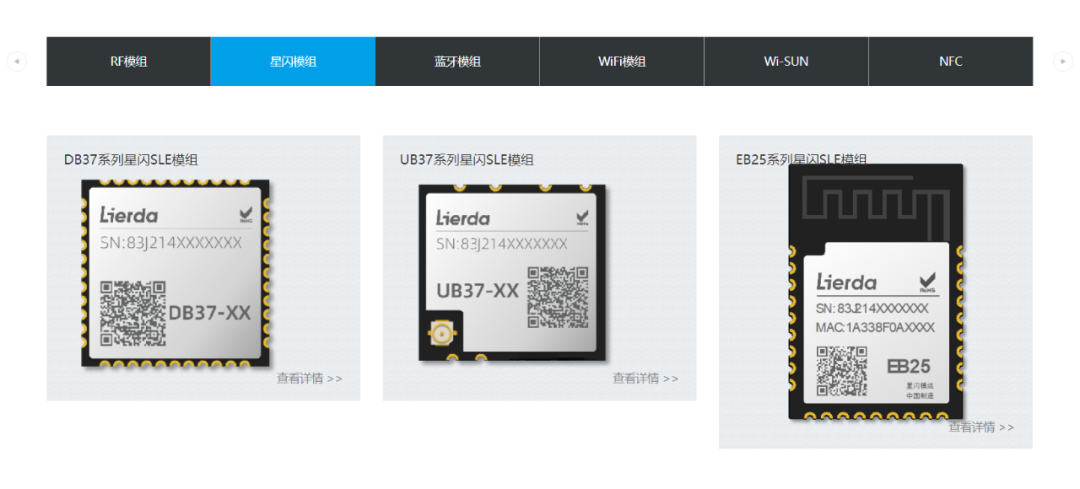Viewport: 1080px width, 489px height.
Task: Open the WiFi模组 tab
Action: (x=622, y=61)
